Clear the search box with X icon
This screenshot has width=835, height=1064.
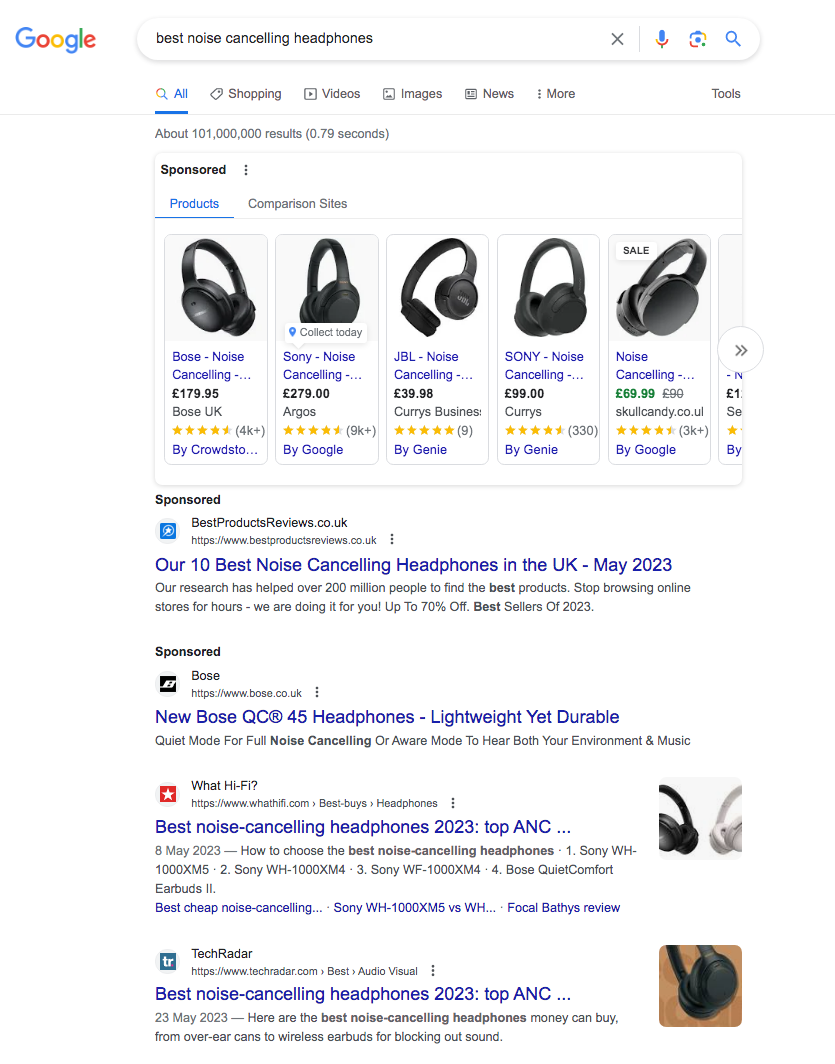[x=617, y=39]
